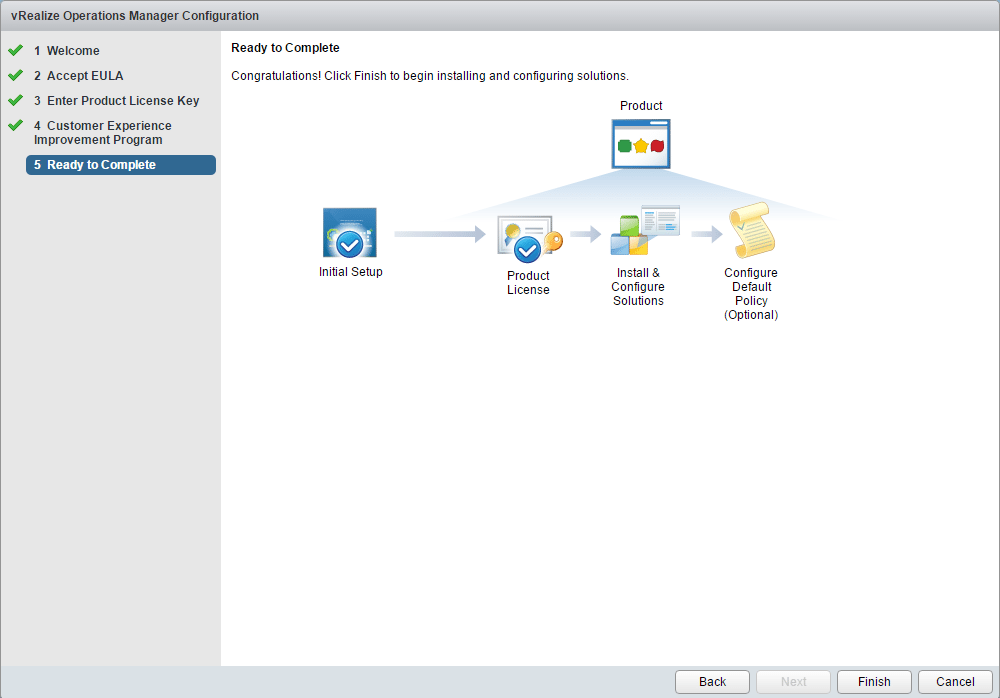Select step 5 Ready to Complete
Viewport: 1000px width, 698px height.
[x=121, y=165]
